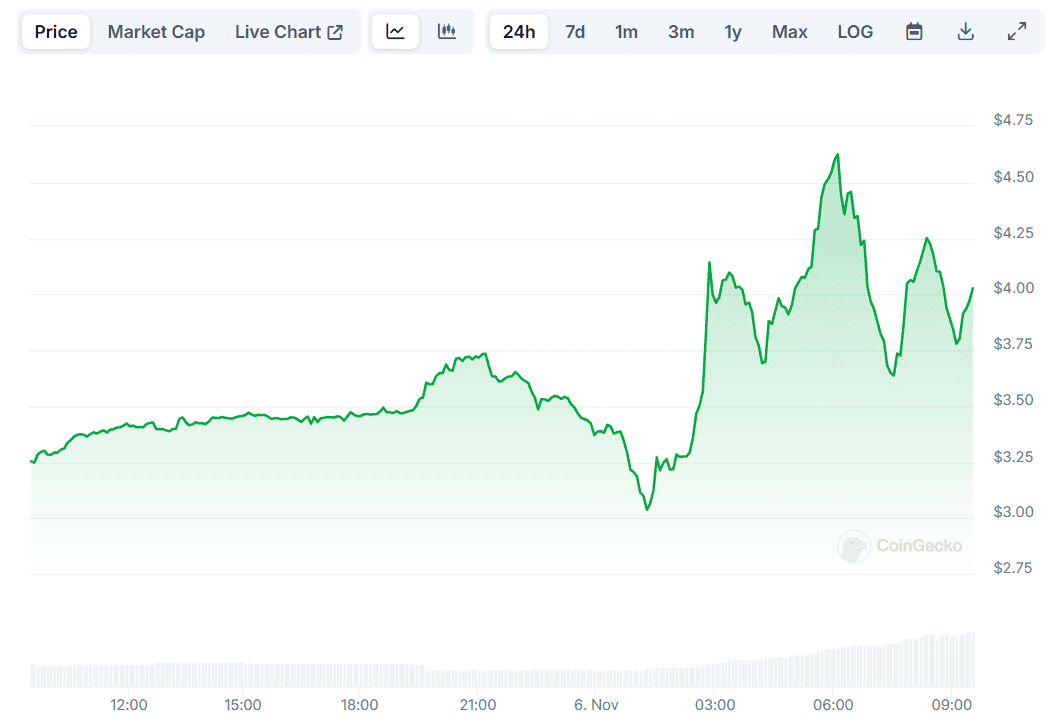Show Max price history
Screen dimensions: 1056x727
click(x=789, y=32)
